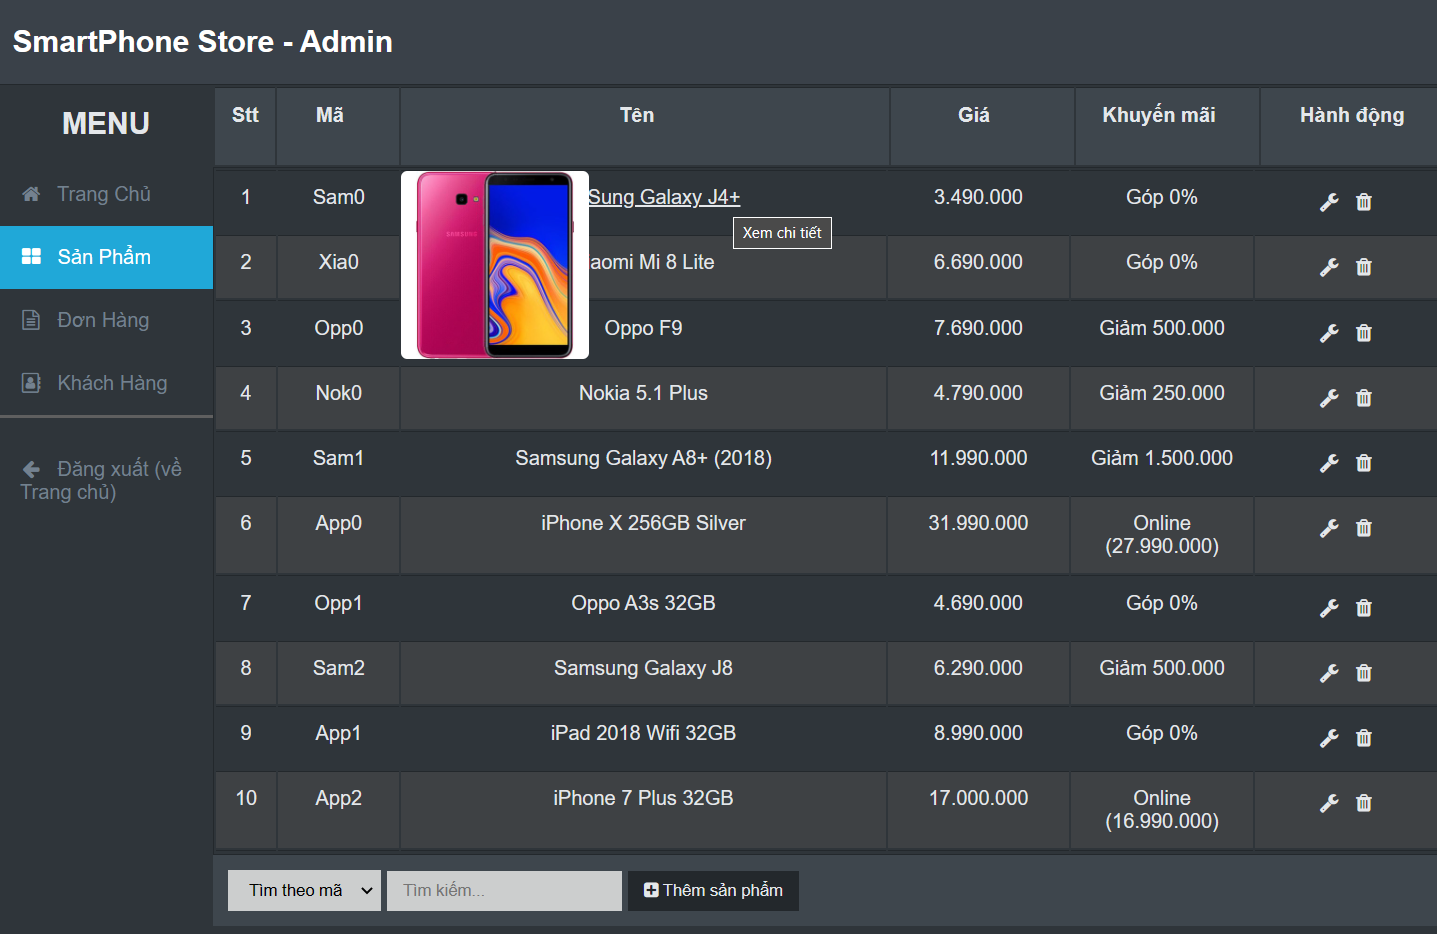Click the Samsung Galaxy A8+ (2018) name
1437x934 pixels.
pos(643,458)
